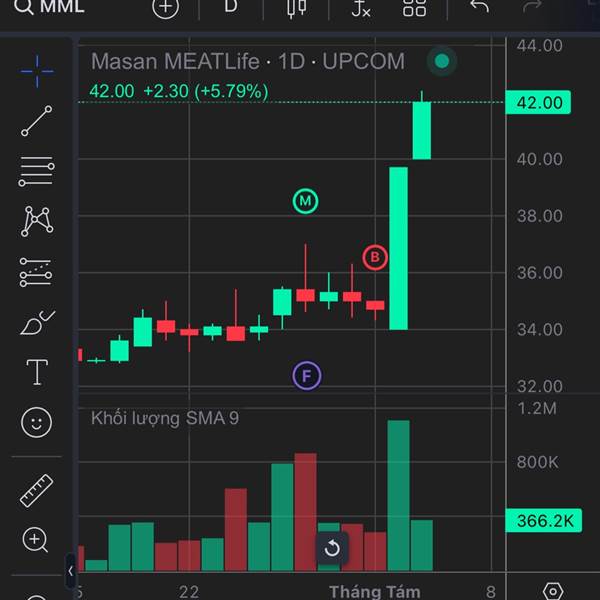Reset the chart view with the circular arrow button
This screenshot has height=600, width=600.
click(332, 548)
